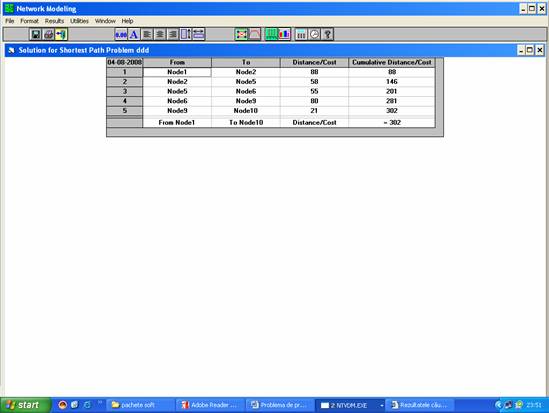The height and width of the screenshot is (413, 549).
Task: Open the bar chart results icon
Action: pos(284,34)
